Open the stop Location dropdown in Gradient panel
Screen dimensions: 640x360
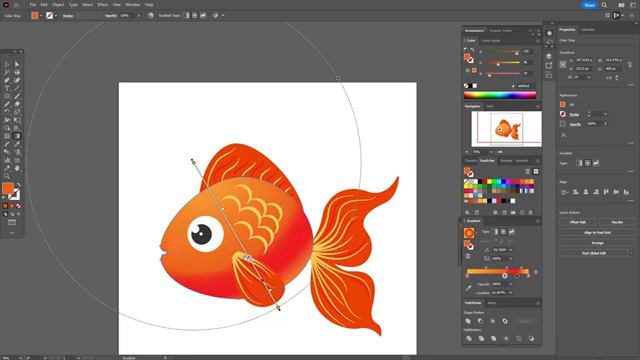pos(511,293)
